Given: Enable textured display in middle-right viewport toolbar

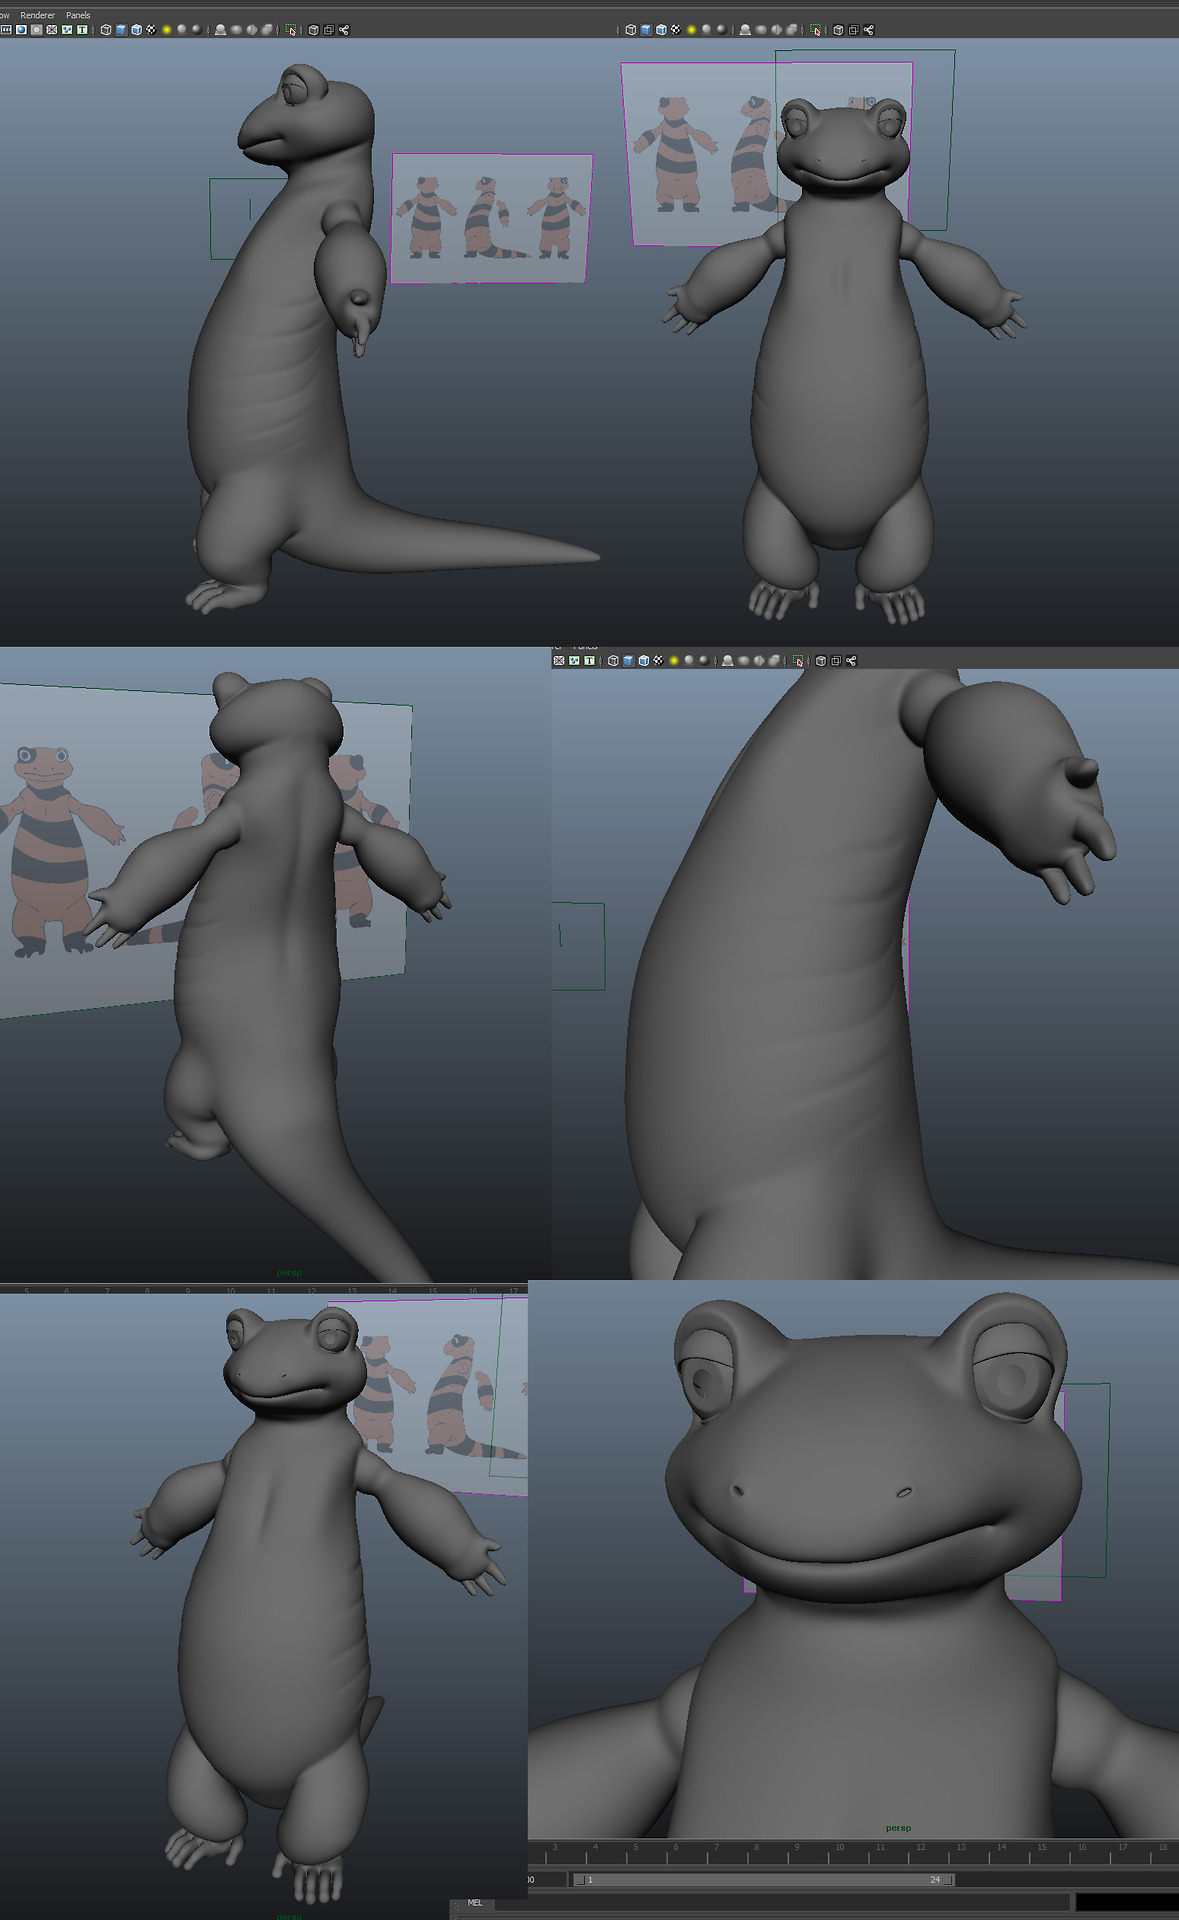Looking at the screenshot, I should [x=658, y=660].
